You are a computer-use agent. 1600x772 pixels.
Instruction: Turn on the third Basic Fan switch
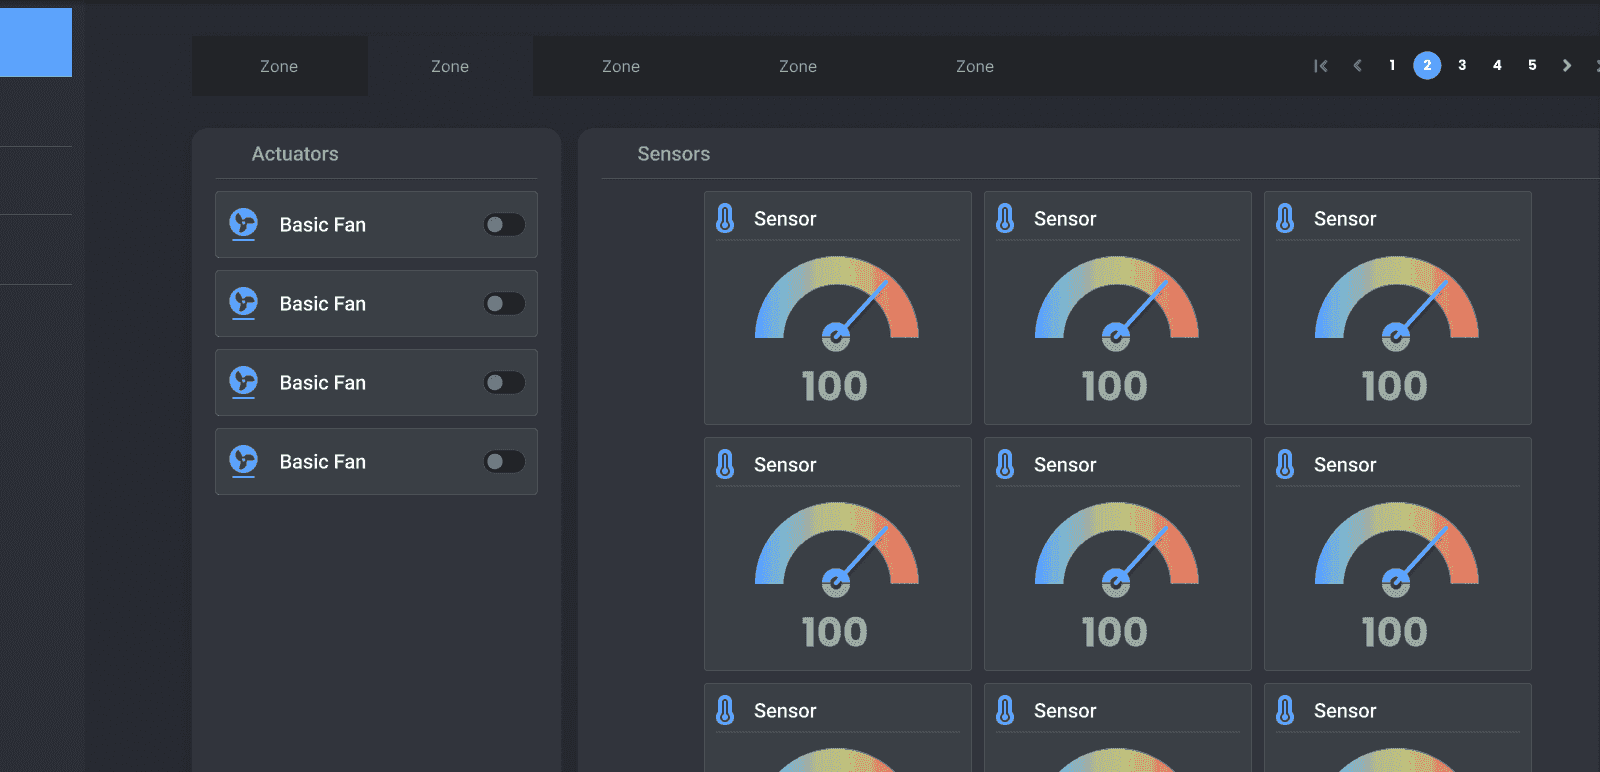tap(504, 382)
